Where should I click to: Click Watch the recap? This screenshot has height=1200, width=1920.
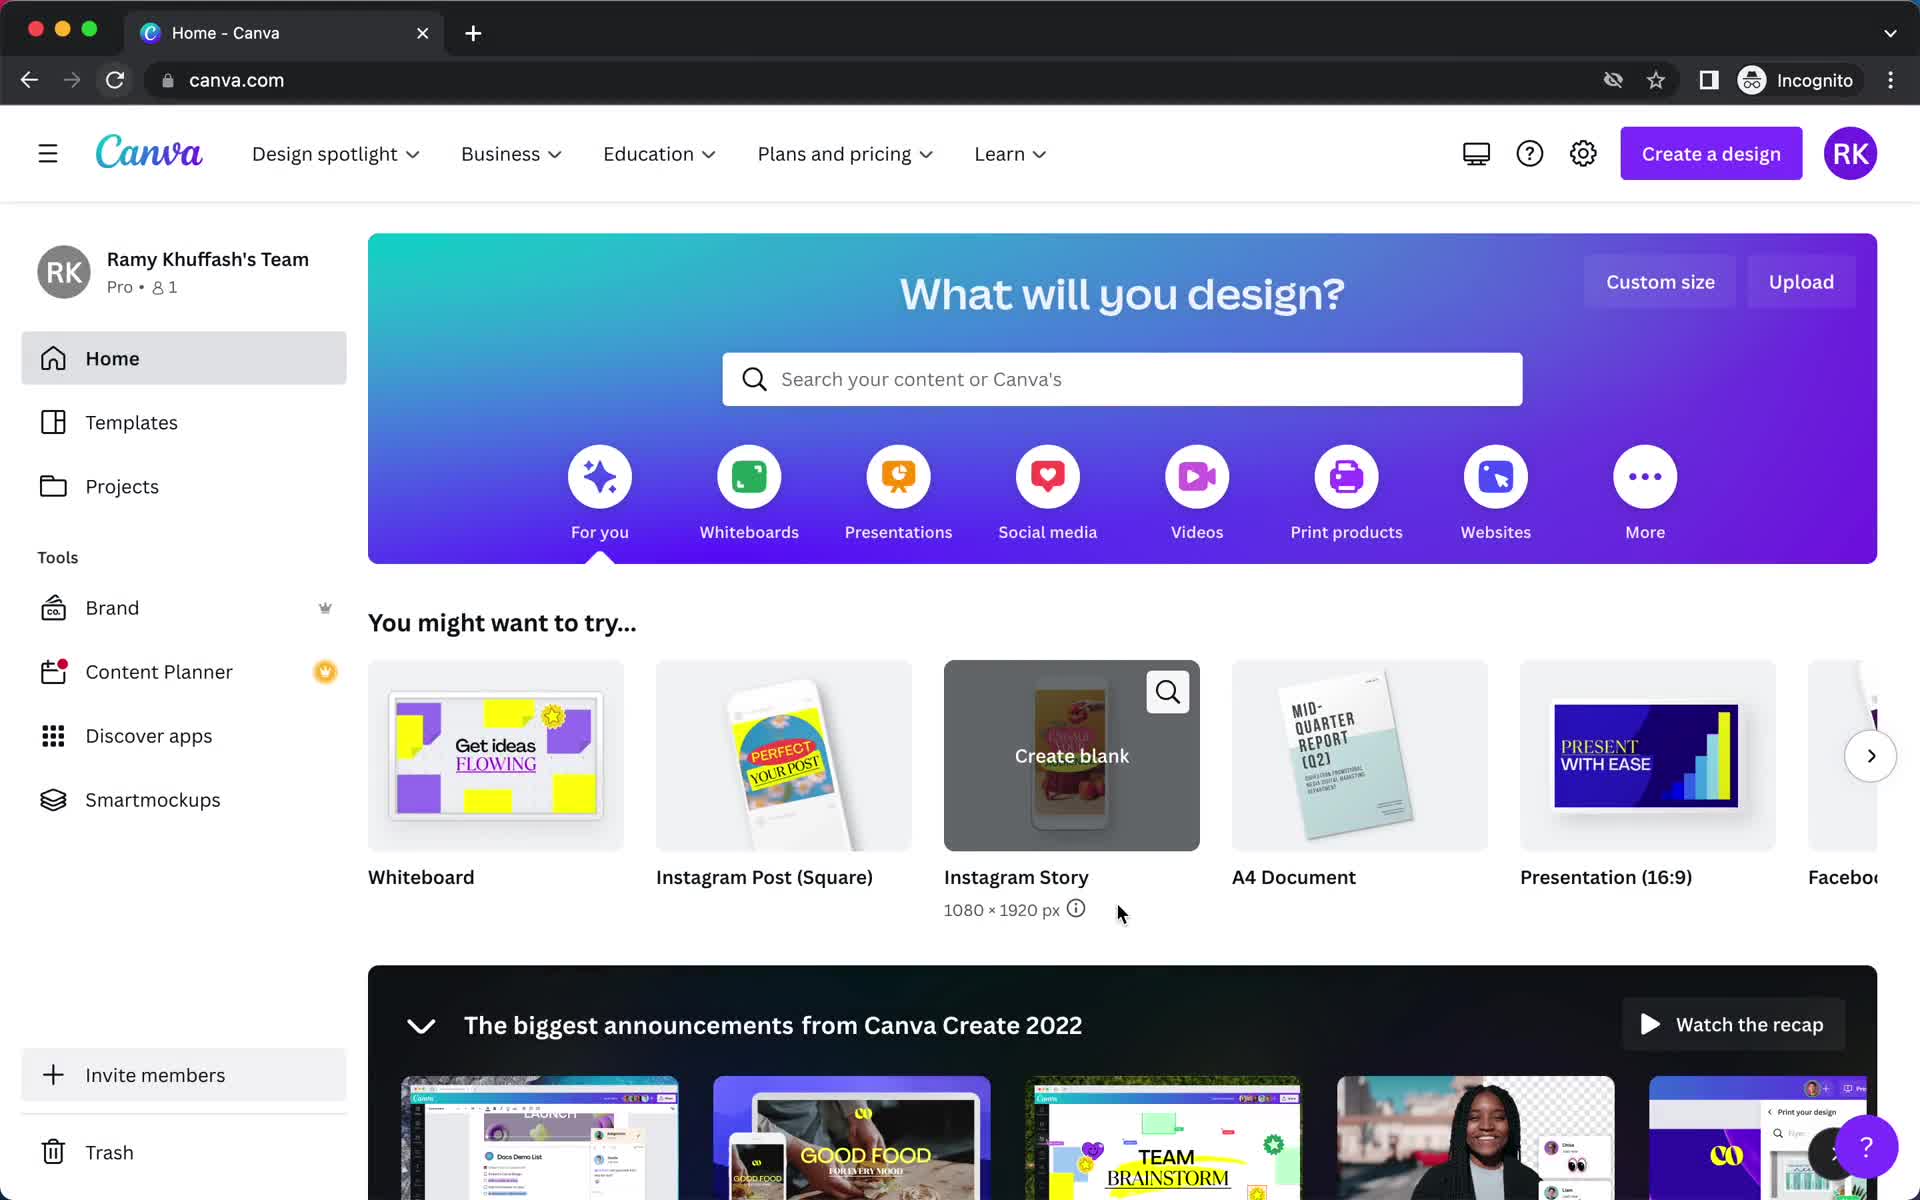pos(1733,1025)
